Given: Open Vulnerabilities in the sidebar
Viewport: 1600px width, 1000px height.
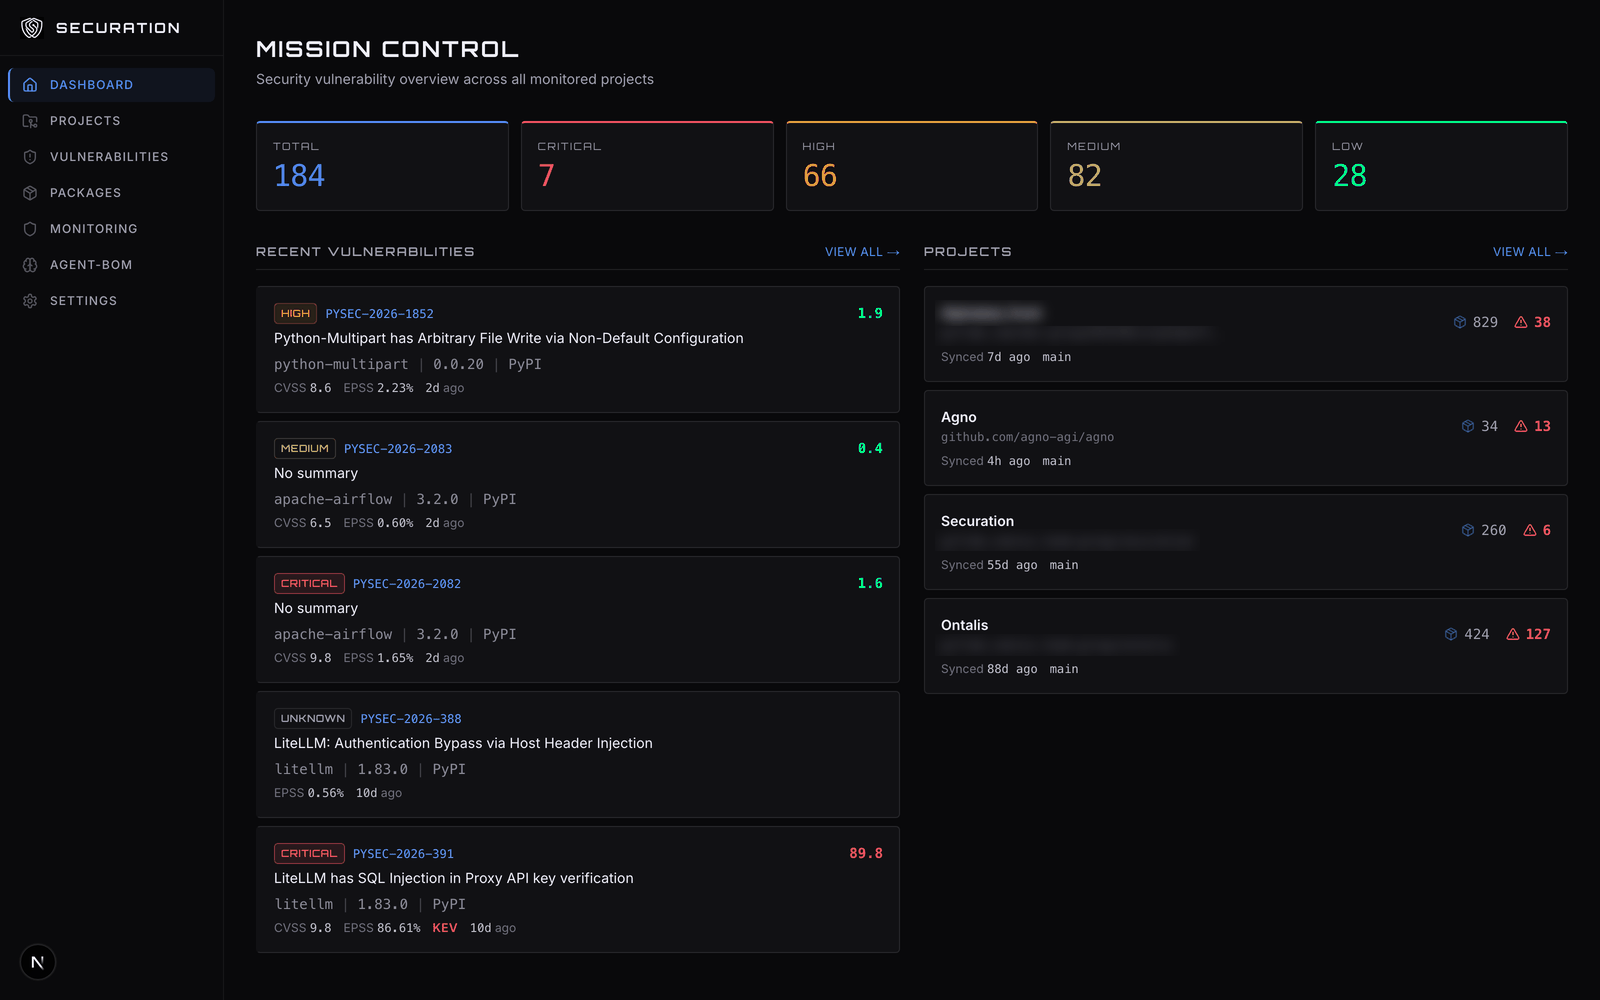Looking at the screenshot, I should [x=112, y=157].
